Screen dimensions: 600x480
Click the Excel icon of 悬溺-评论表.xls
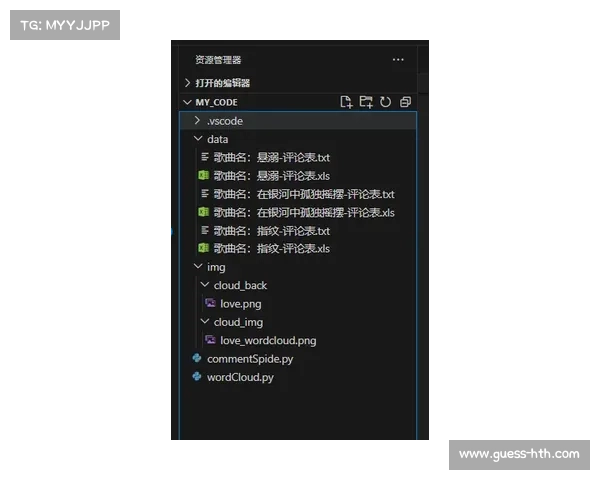click(204, 175)
